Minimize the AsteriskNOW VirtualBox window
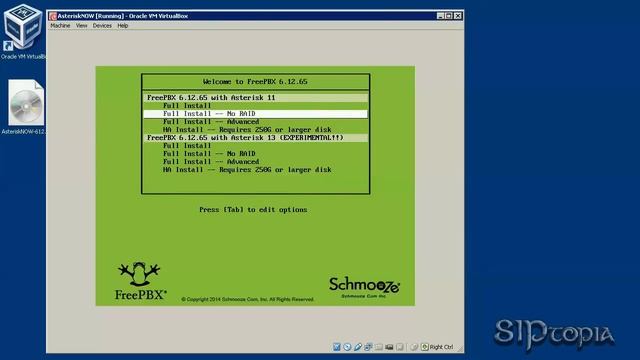640x360 pixels. point(440,16)
